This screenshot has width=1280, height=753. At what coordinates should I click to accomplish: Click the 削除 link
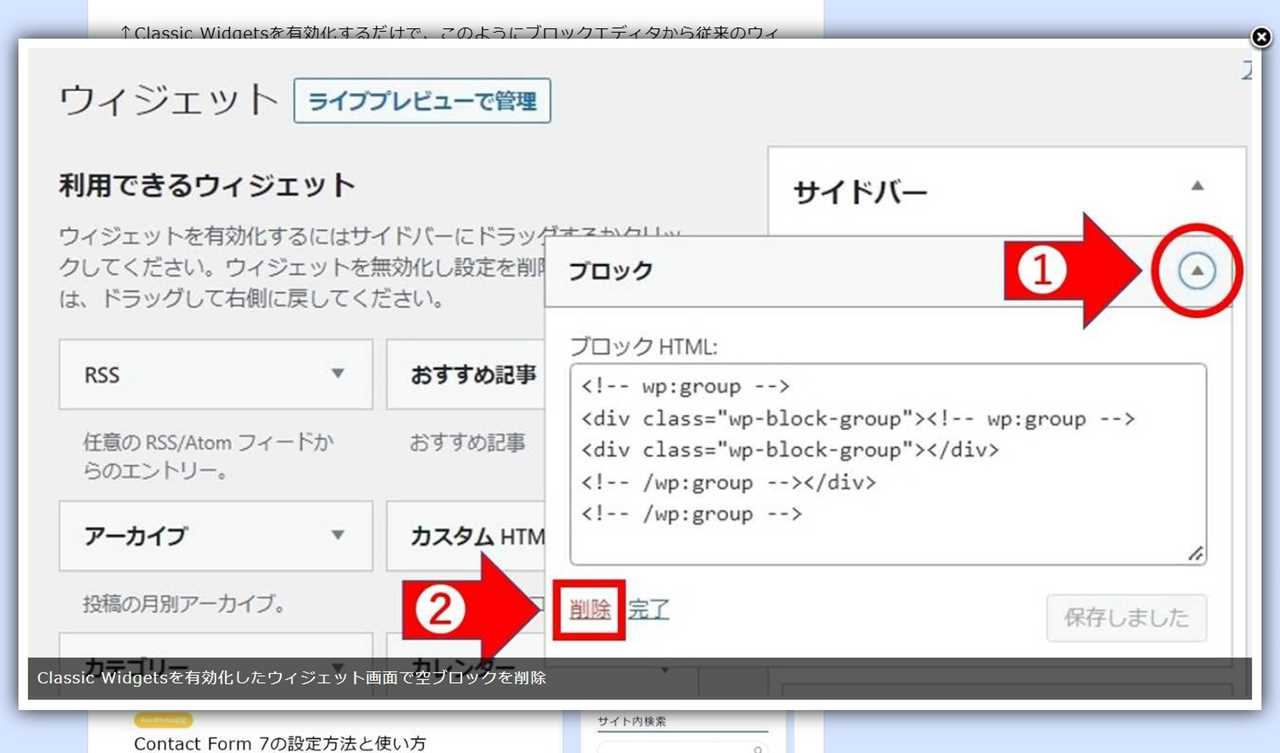590,609
